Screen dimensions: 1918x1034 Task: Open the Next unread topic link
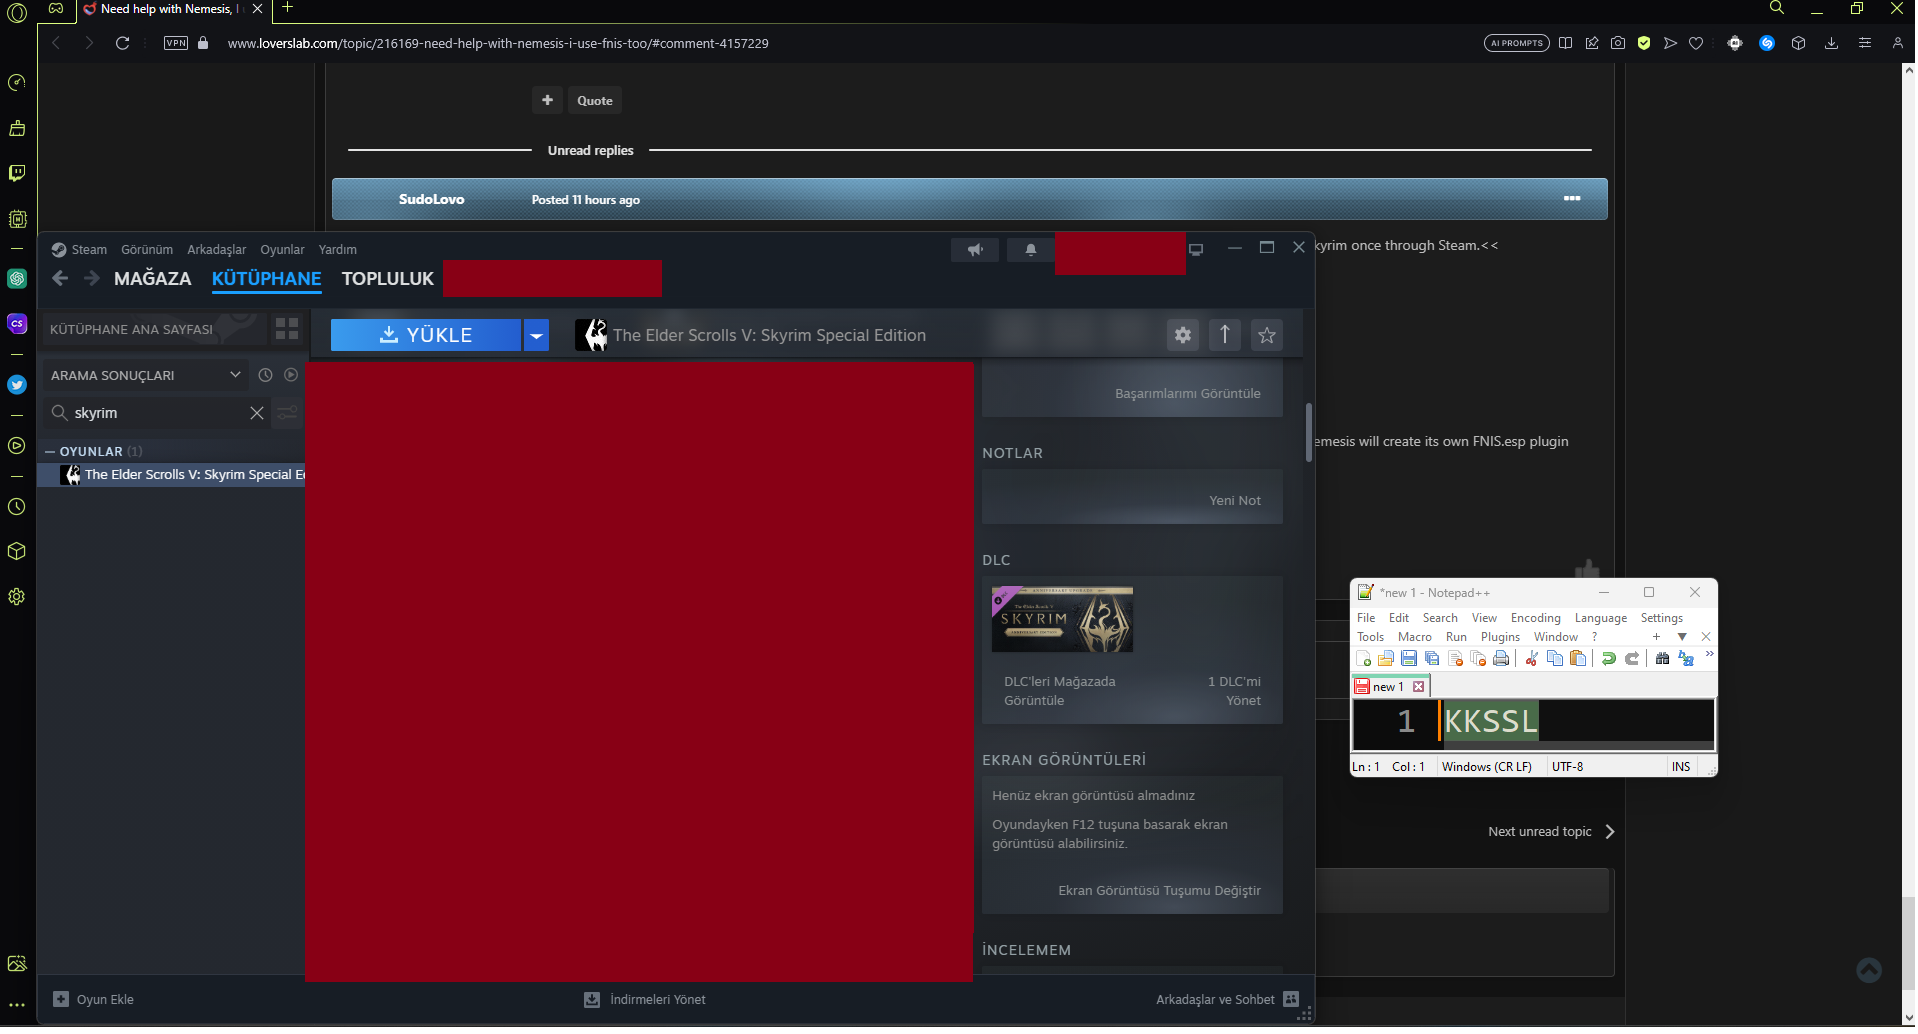tap(1551, 833)
